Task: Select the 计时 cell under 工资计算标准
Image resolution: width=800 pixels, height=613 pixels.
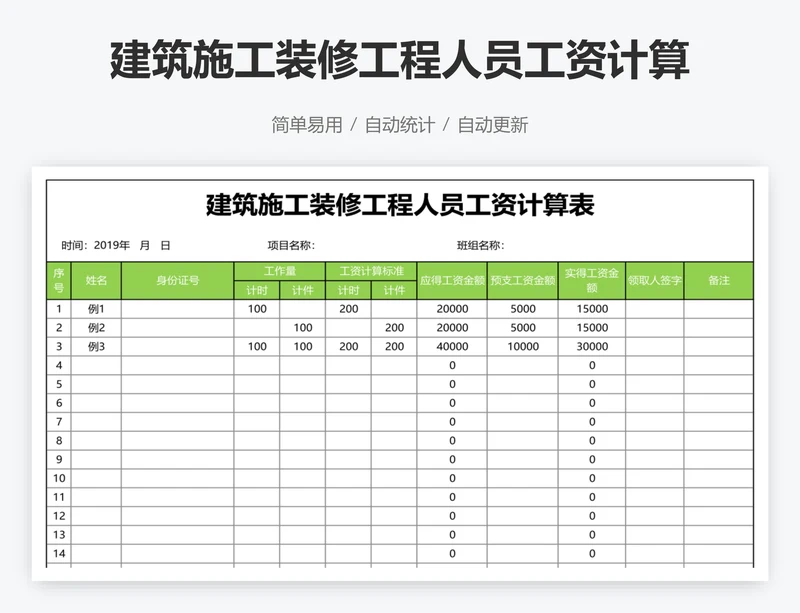Action: (348, 290)
